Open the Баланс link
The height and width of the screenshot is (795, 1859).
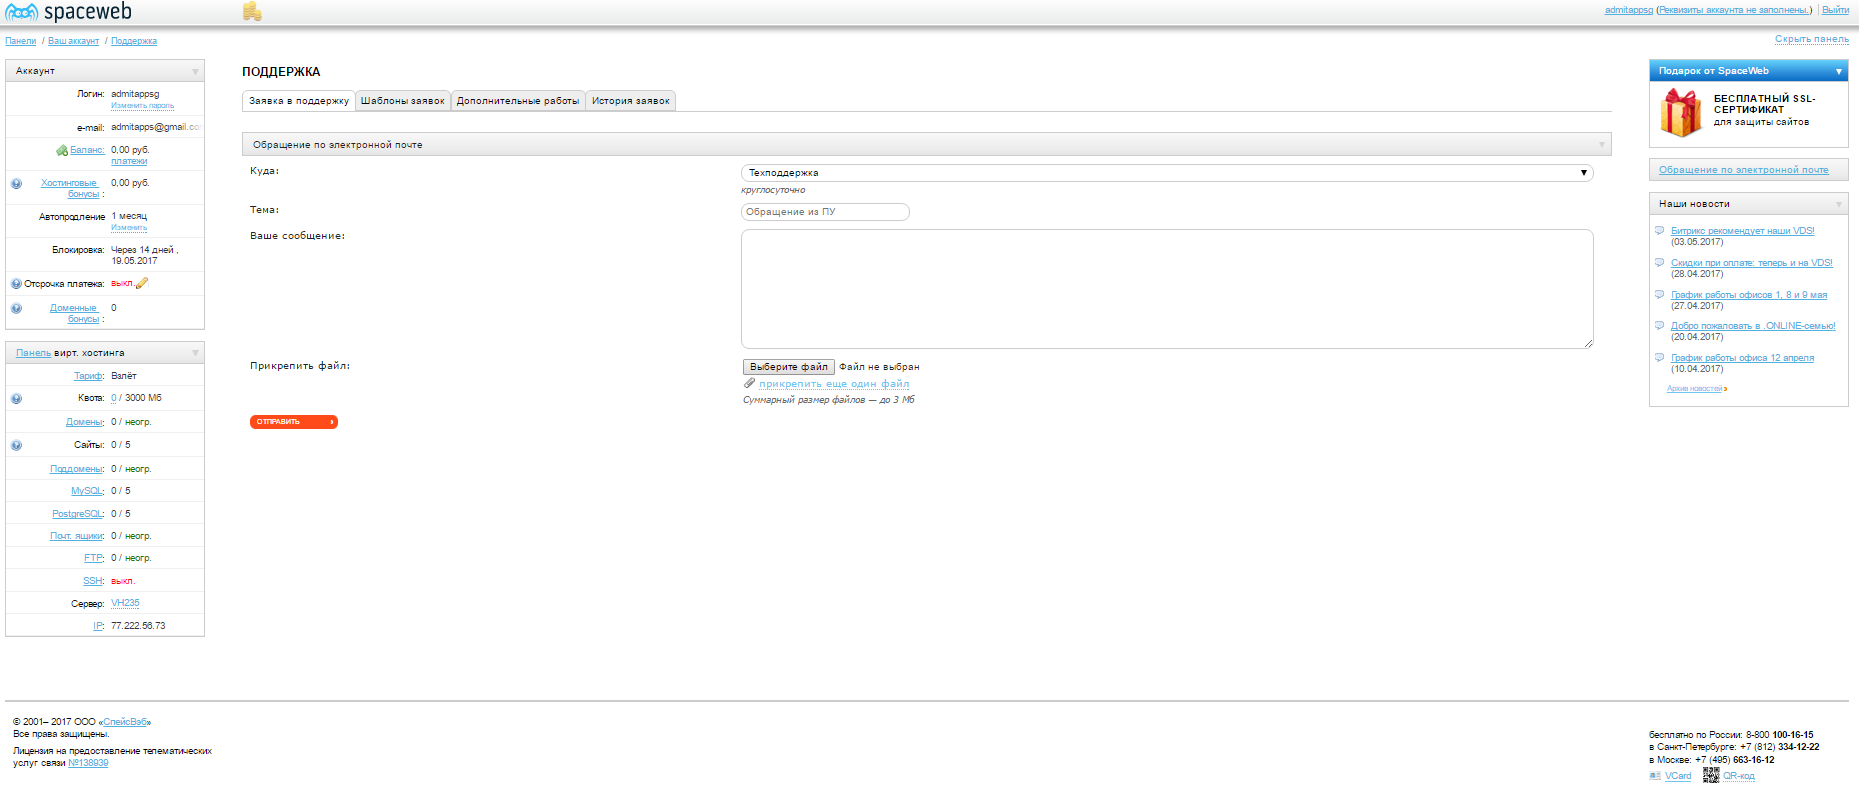[87, 150]
